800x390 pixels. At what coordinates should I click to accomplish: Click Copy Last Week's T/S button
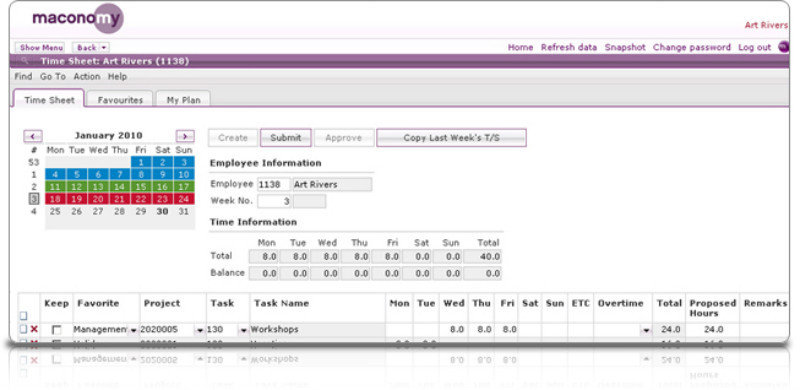(x=452, y=138)
